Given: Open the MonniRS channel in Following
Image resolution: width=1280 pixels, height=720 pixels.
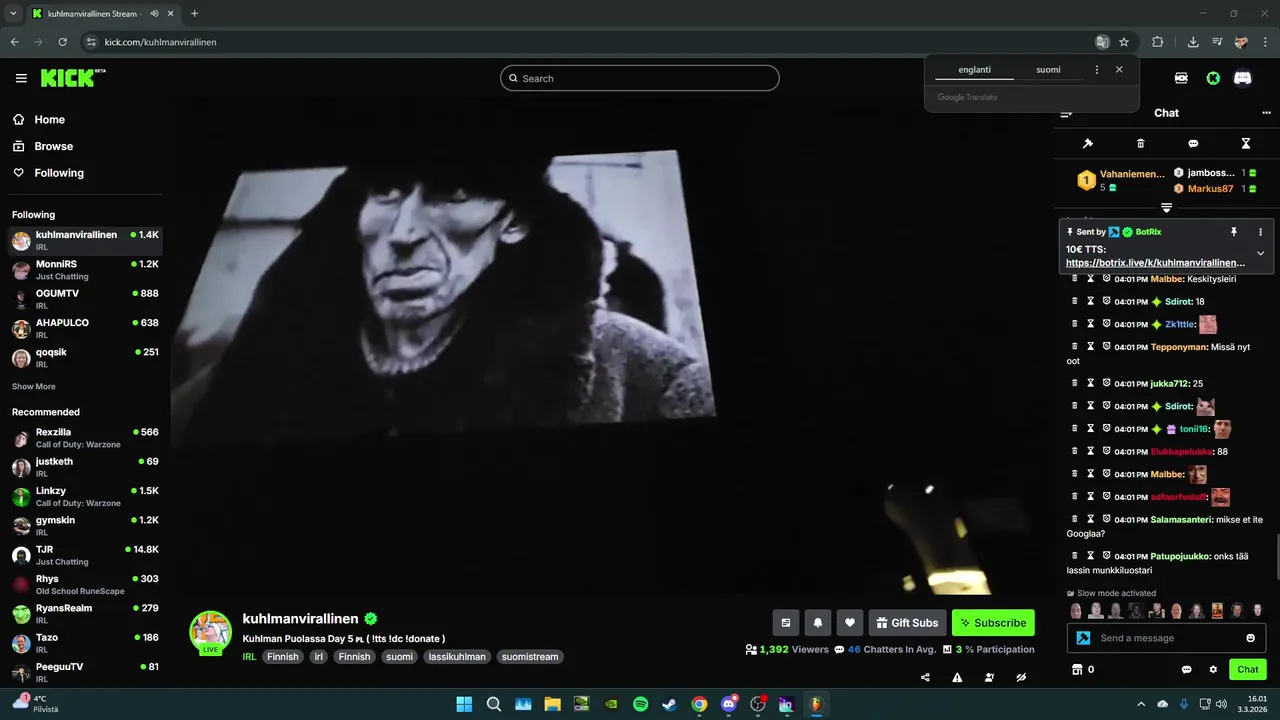Looking at the screenshot, I should pos(85,270).
